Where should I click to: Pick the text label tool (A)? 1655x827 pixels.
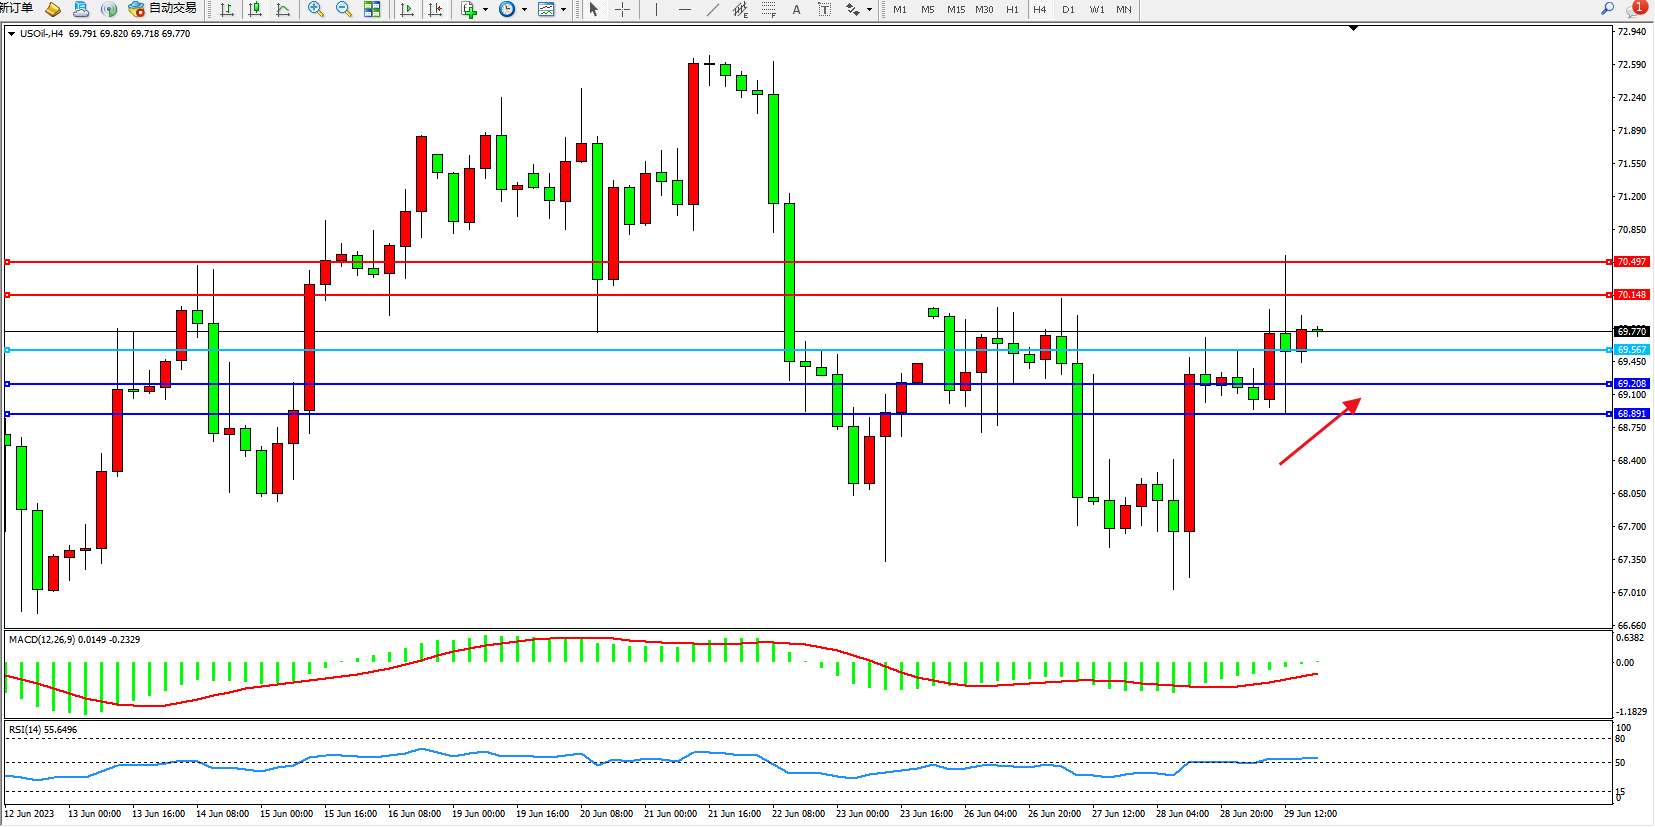click(x=796, y=9)
